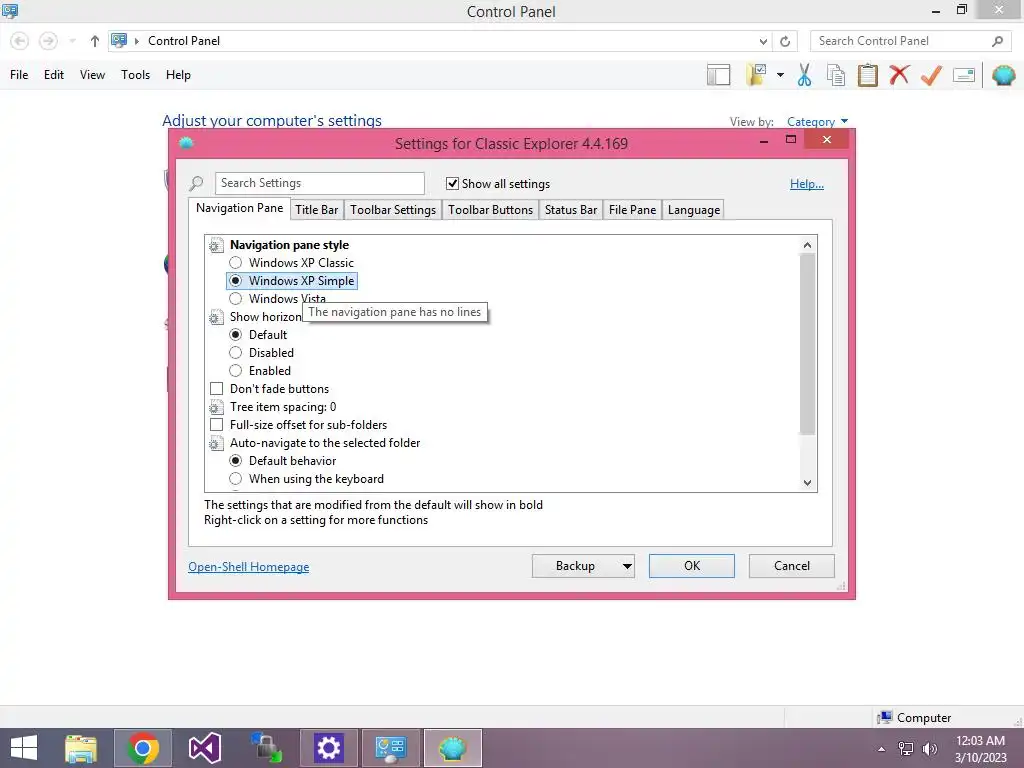Switch to the Language tab
Screen dimensions: 1024x768
[x=694, y=210]
